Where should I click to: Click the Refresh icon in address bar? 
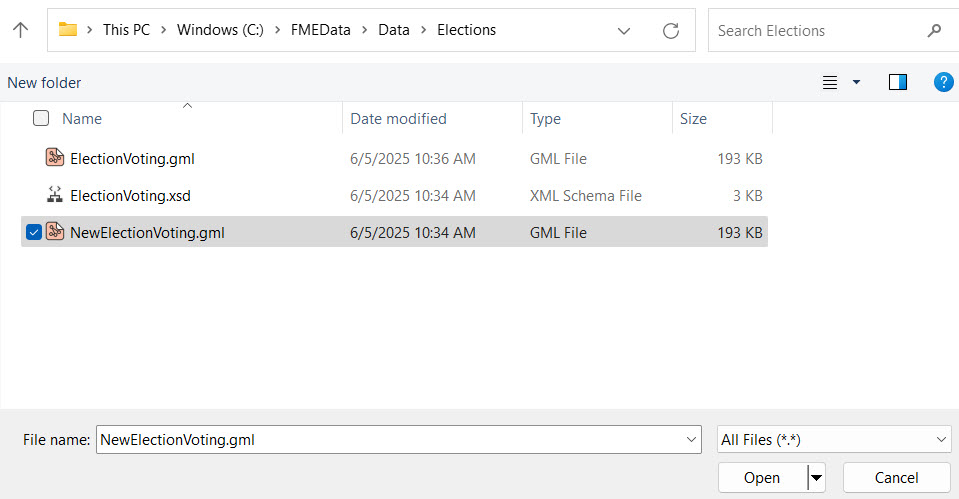[671, 31]
